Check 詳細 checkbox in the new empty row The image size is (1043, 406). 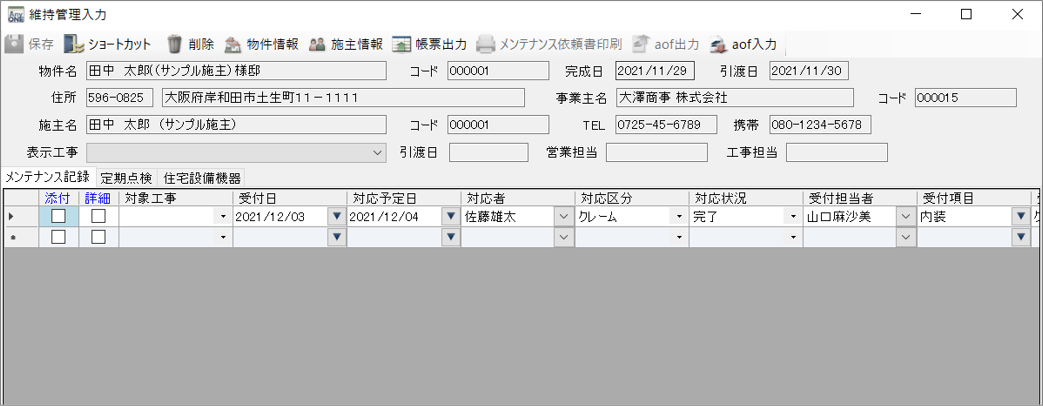coord(98,237)
